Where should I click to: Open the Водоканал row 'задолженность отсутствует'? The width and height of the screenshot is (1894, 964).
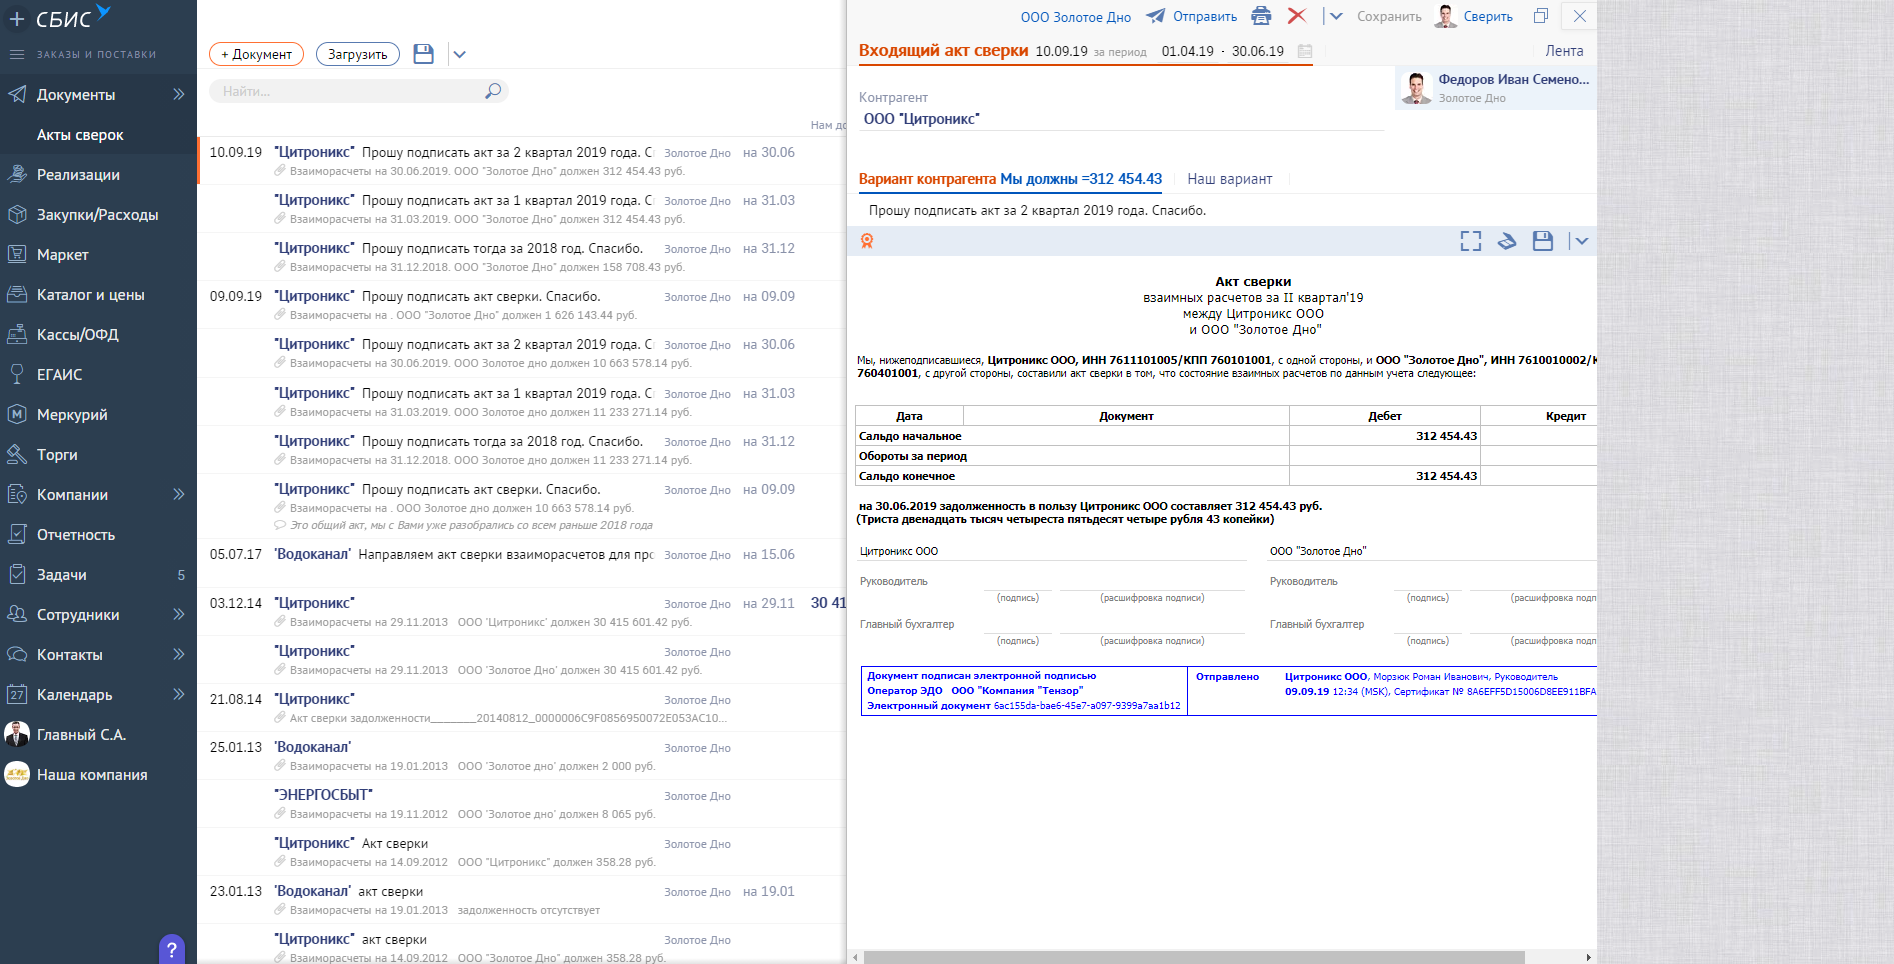pyautogui.click(x=522, y=900)
